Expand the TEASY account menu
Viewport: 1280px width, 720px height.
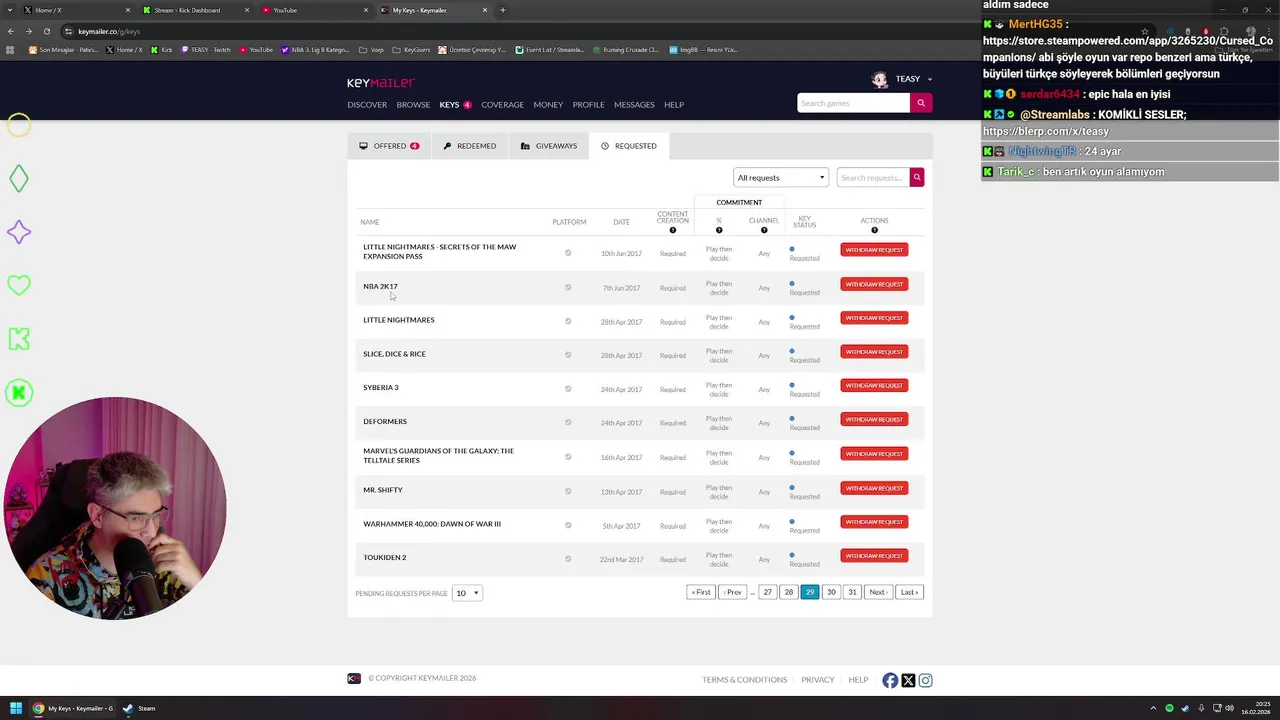913,79
